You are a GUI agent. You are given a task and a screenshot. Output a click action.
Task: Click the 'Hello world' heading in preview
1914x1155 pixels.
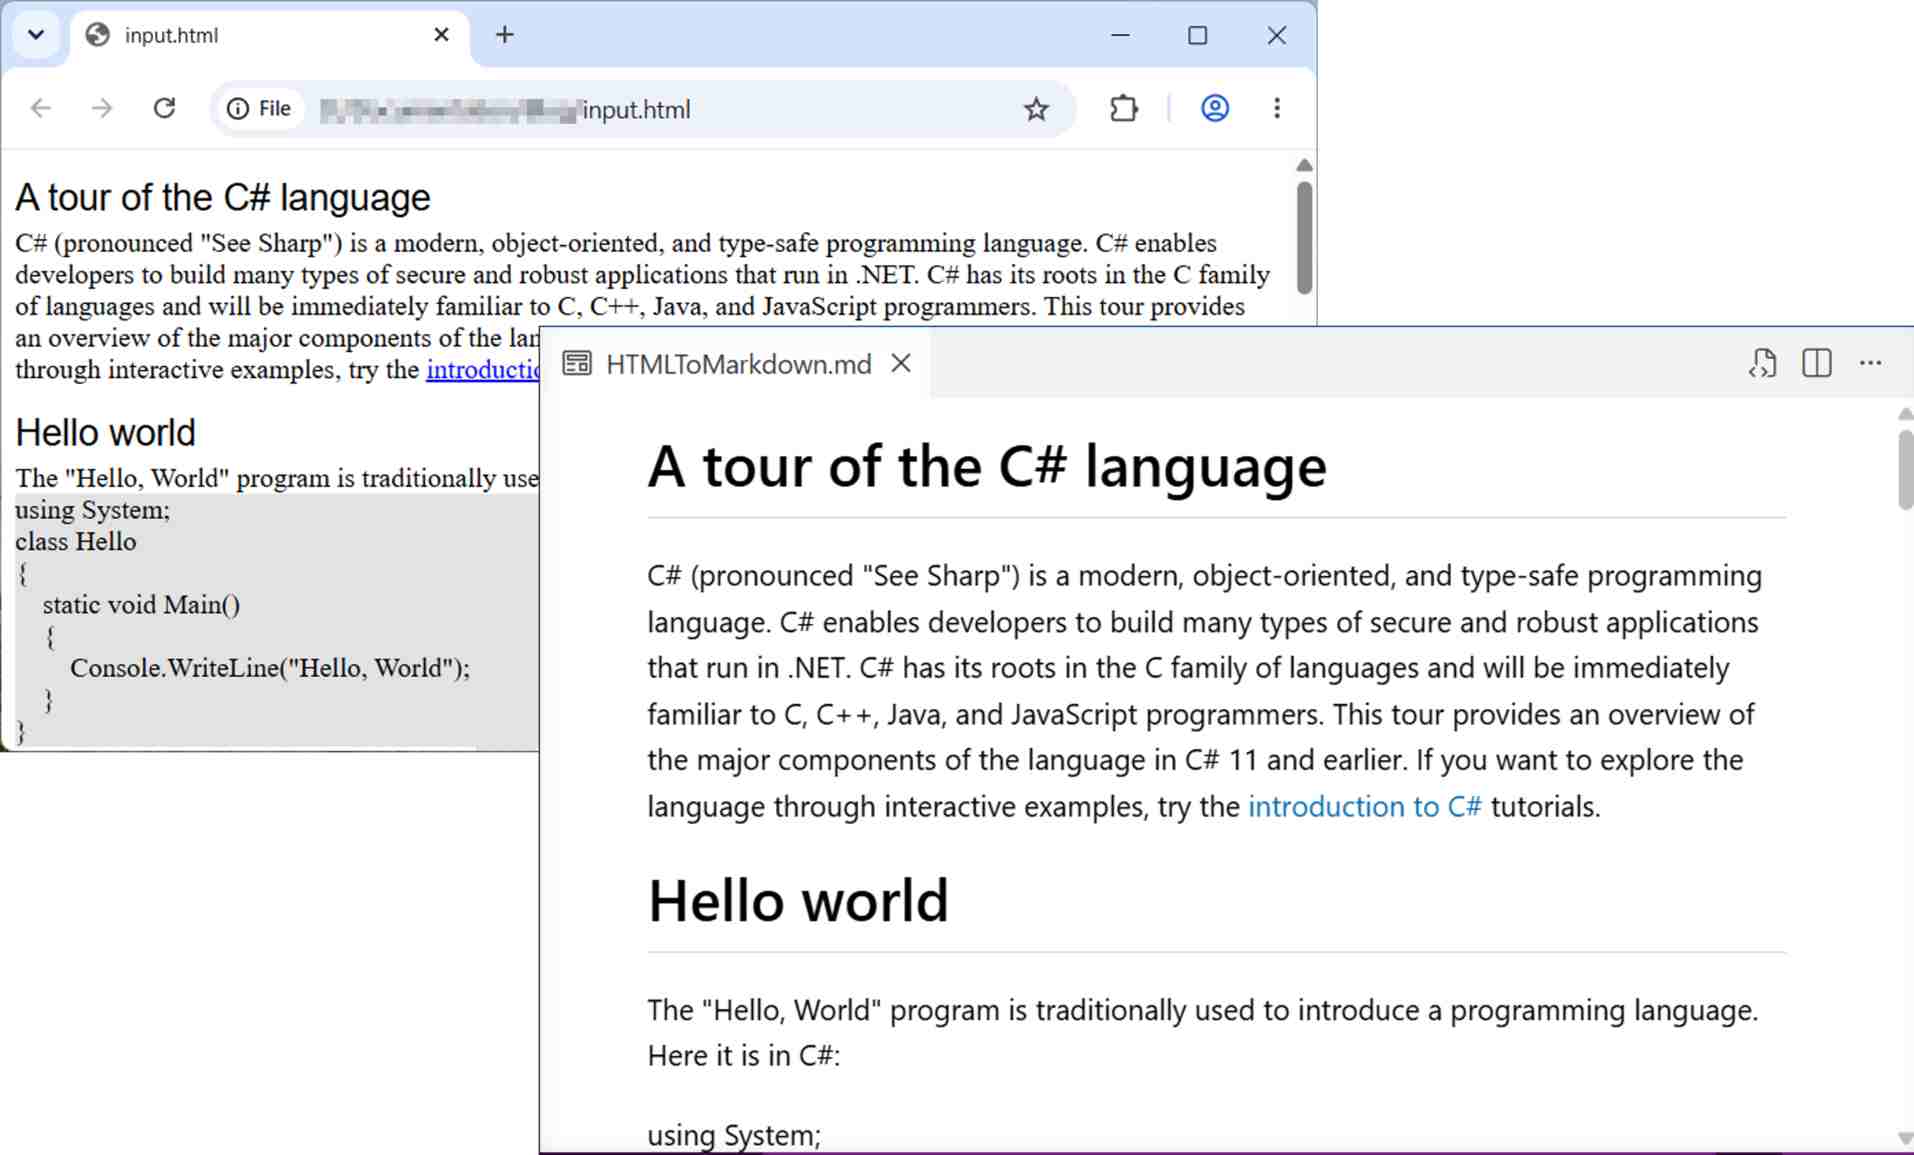click(x=798, y=900)
